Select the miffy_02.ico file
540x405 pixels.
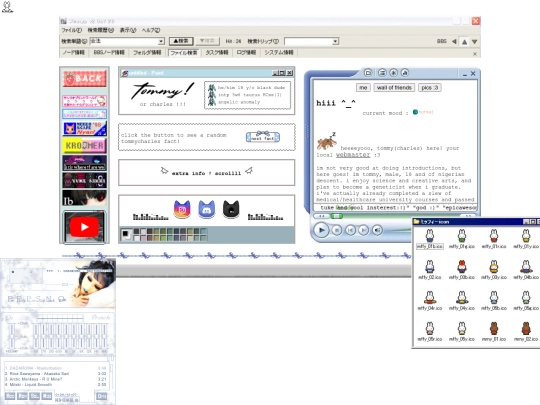tap(430, 270)
